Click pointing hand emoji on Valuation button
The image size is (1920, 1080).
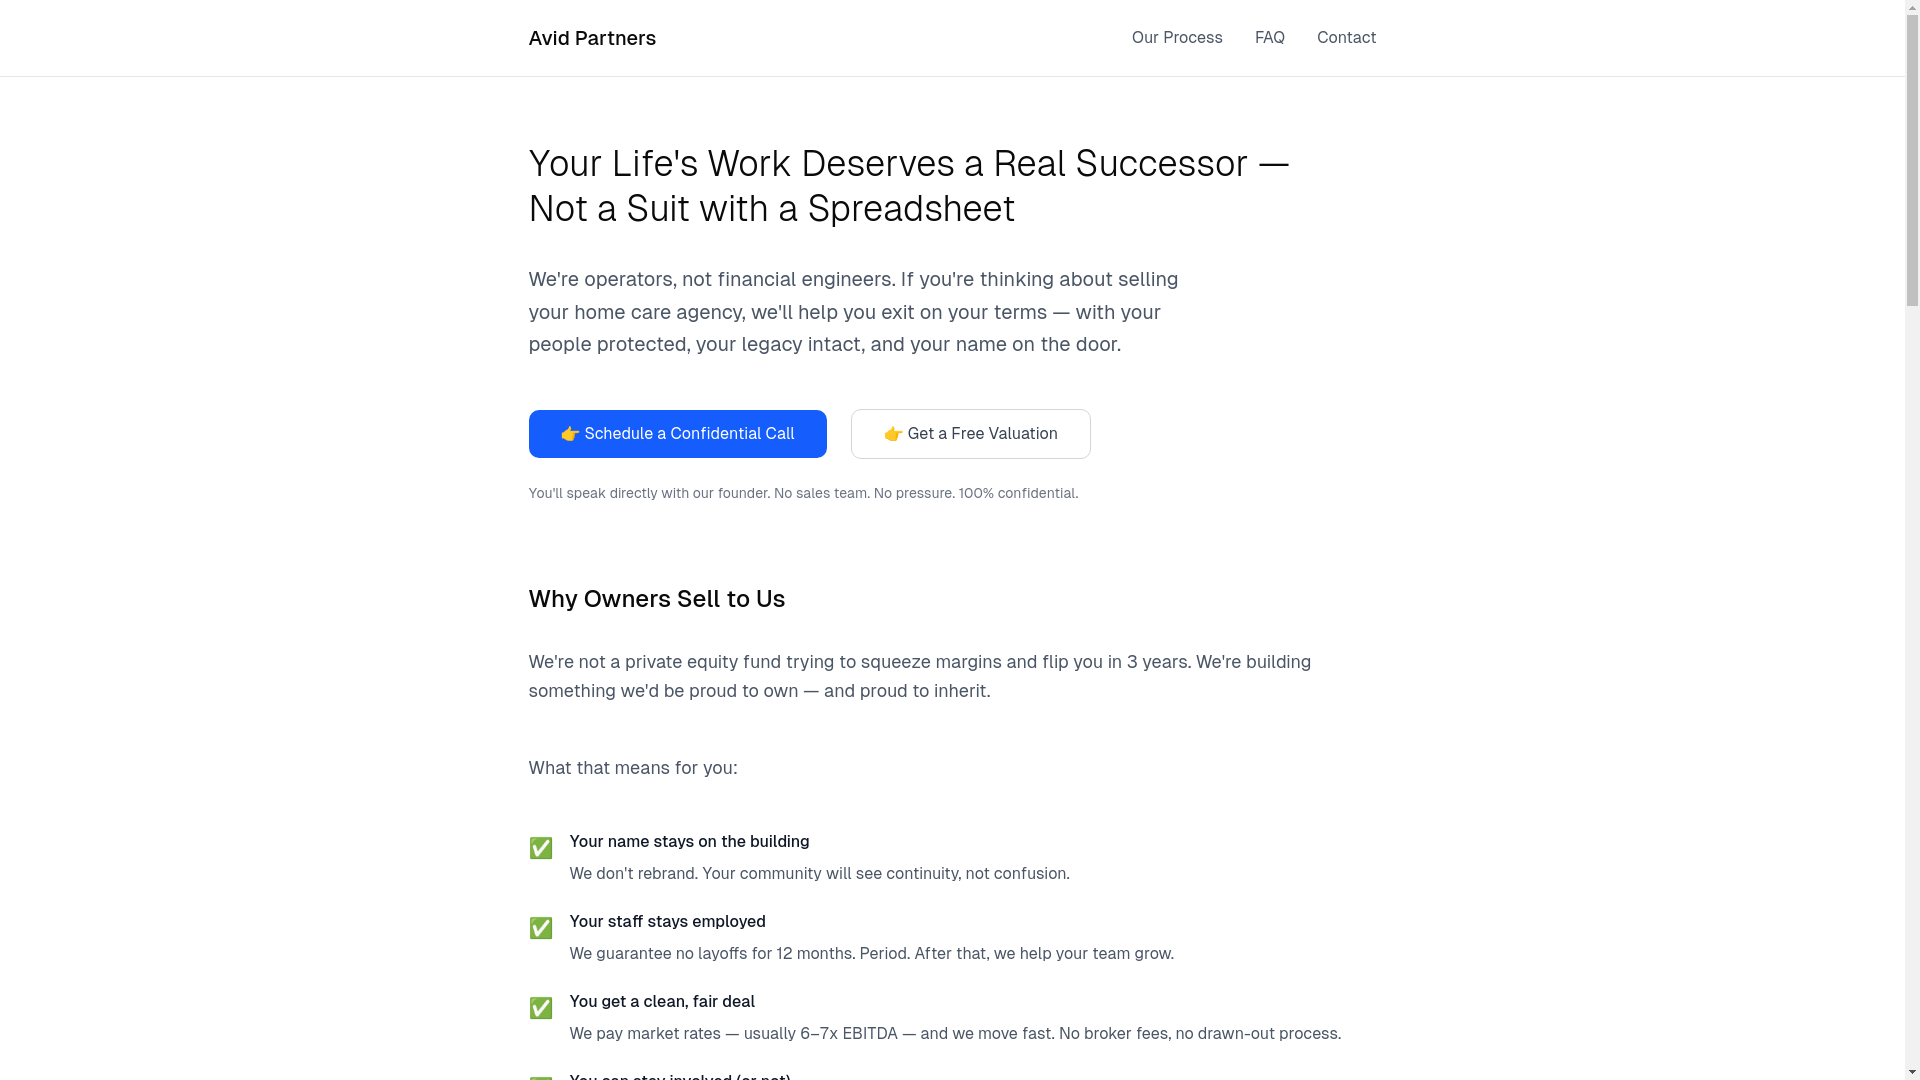point(893,434)
